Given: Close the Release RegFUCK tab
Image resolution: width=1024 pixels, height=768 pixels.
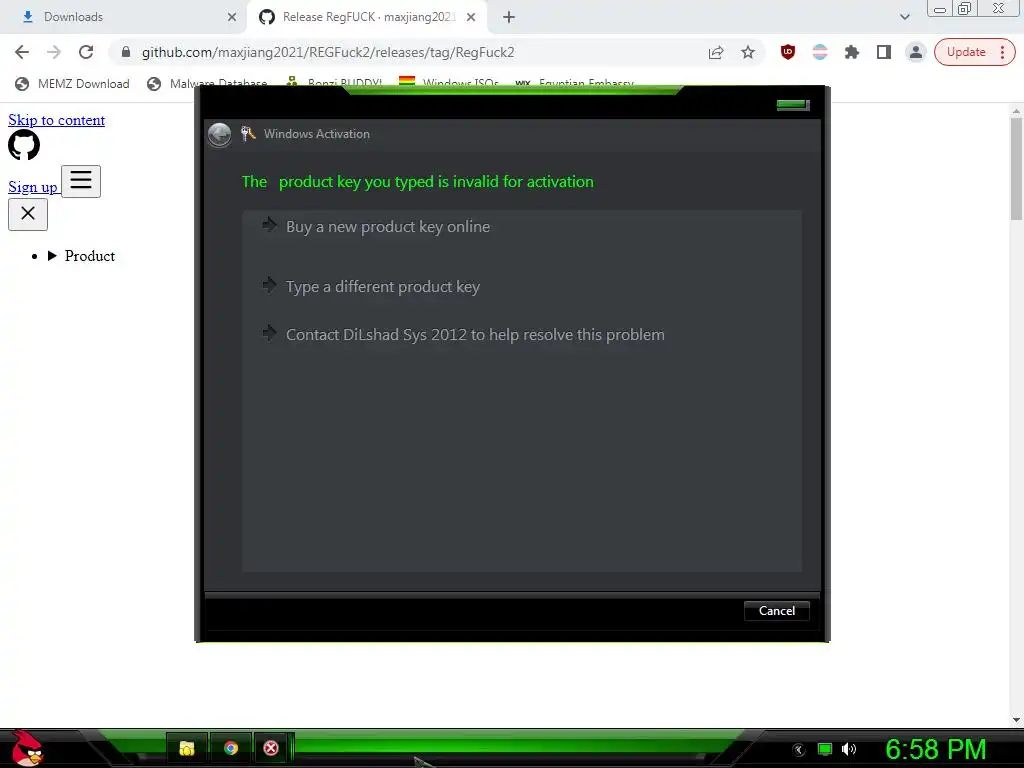Looking at the screenshot, I should (471, 17).
